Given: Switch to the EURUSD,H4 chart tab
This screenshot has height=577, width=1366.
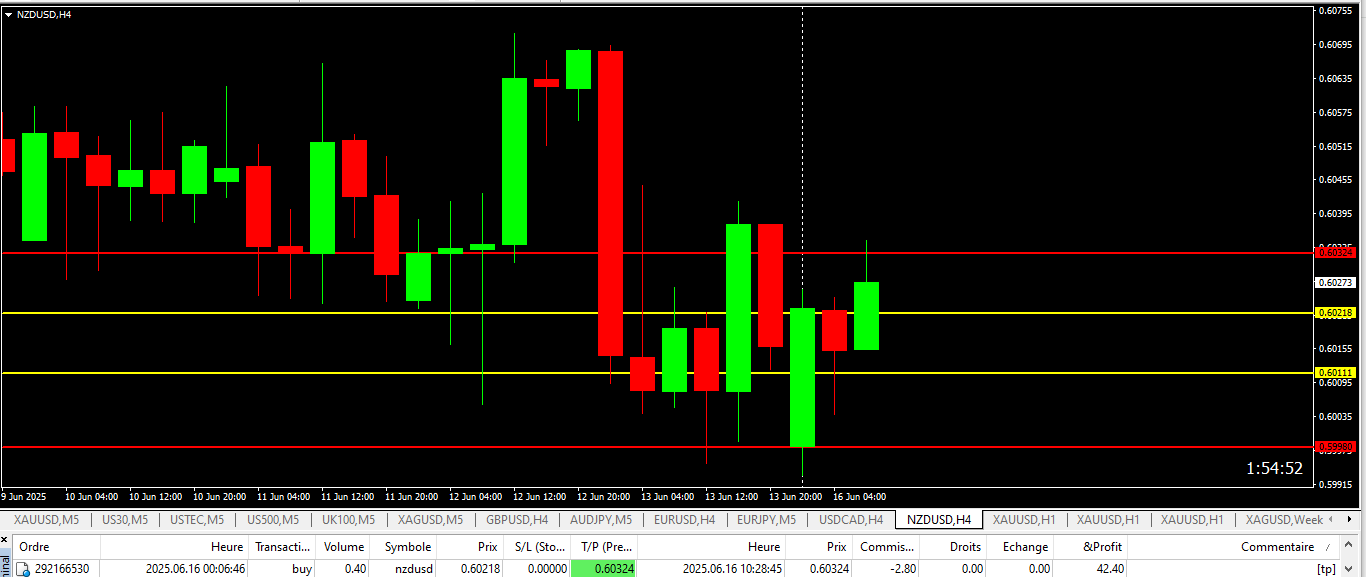Looking at the screenshot, I should click(684, 520).
